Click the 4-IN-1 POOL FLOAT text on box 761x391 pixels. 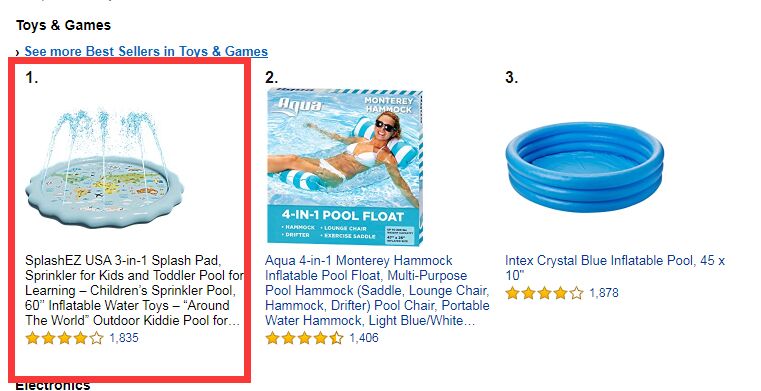[343, 216]
